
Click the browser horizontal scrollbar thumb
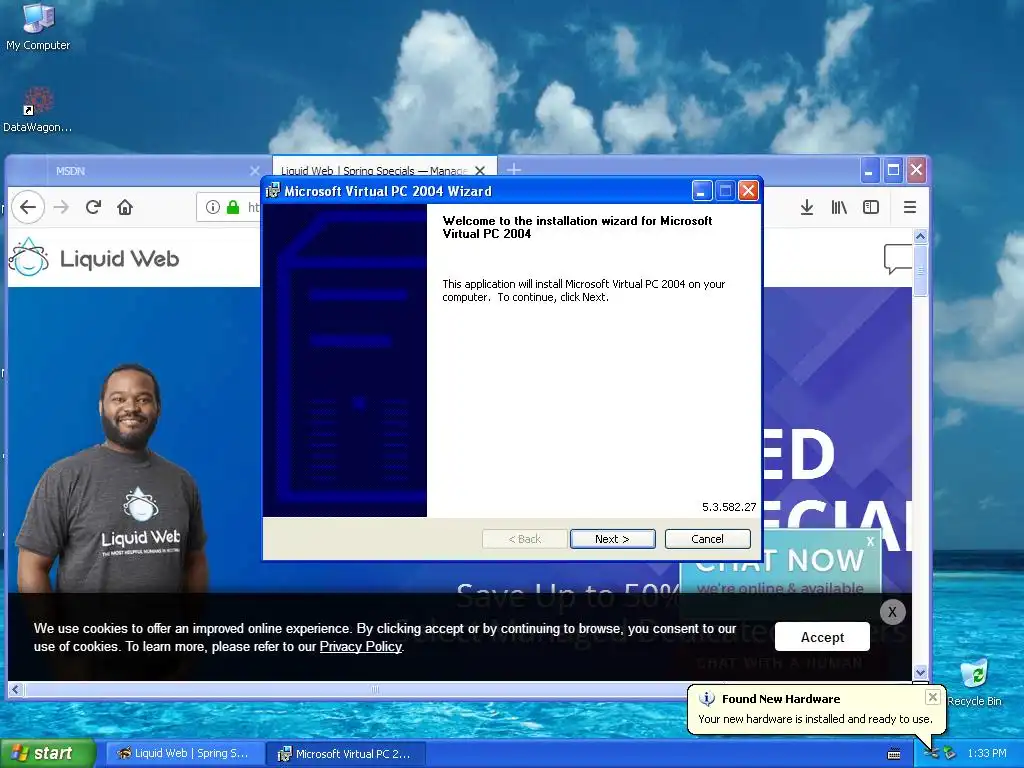click(375, 689)
